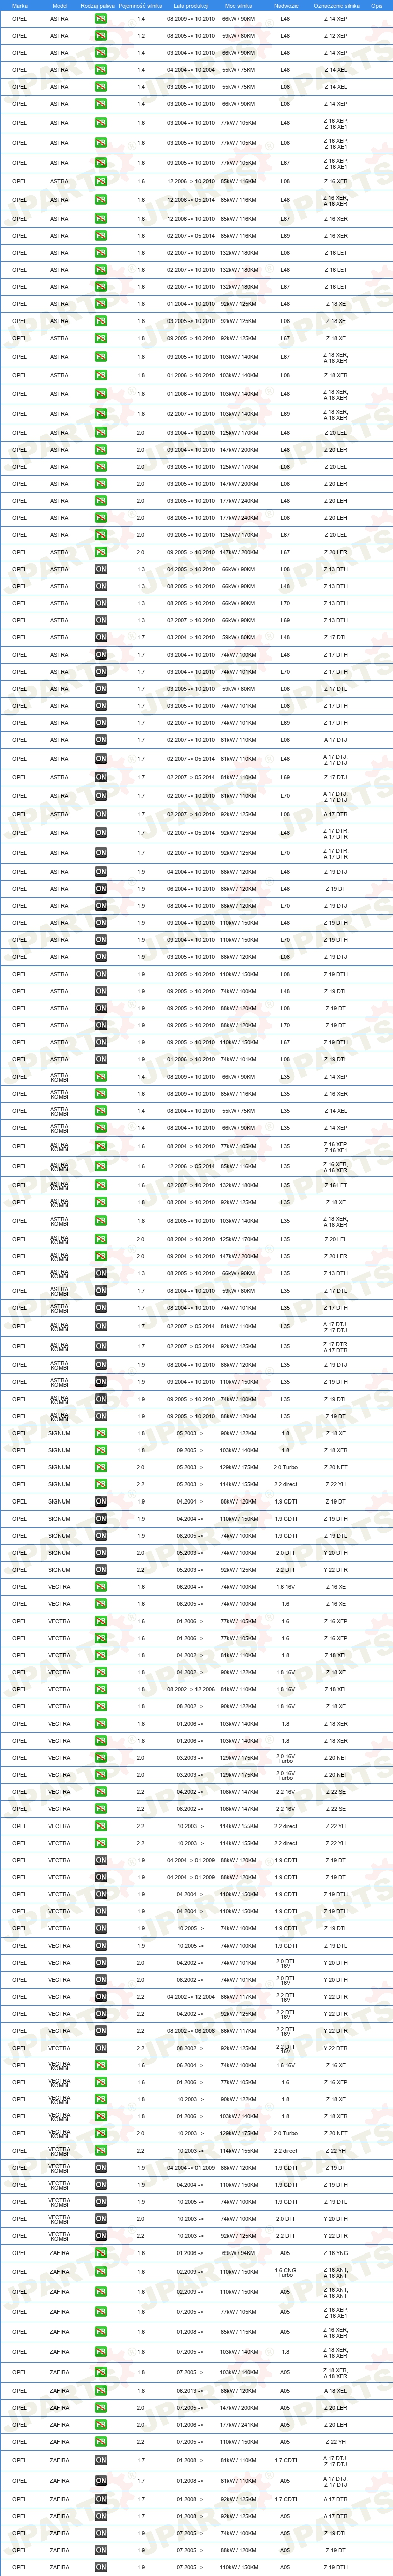393x2576 pixels.
Task: Click the Model column header
Action: (x=60, y=5)
